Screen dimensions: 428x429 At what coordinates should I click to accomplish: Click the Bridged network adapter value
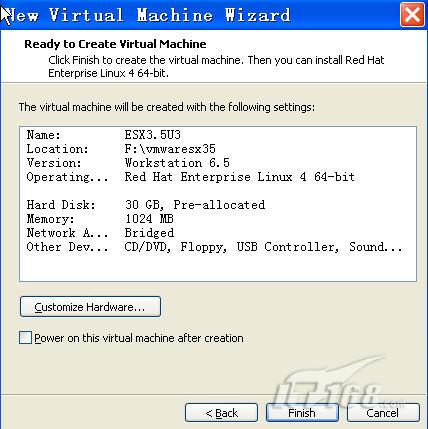click(149, 233)
